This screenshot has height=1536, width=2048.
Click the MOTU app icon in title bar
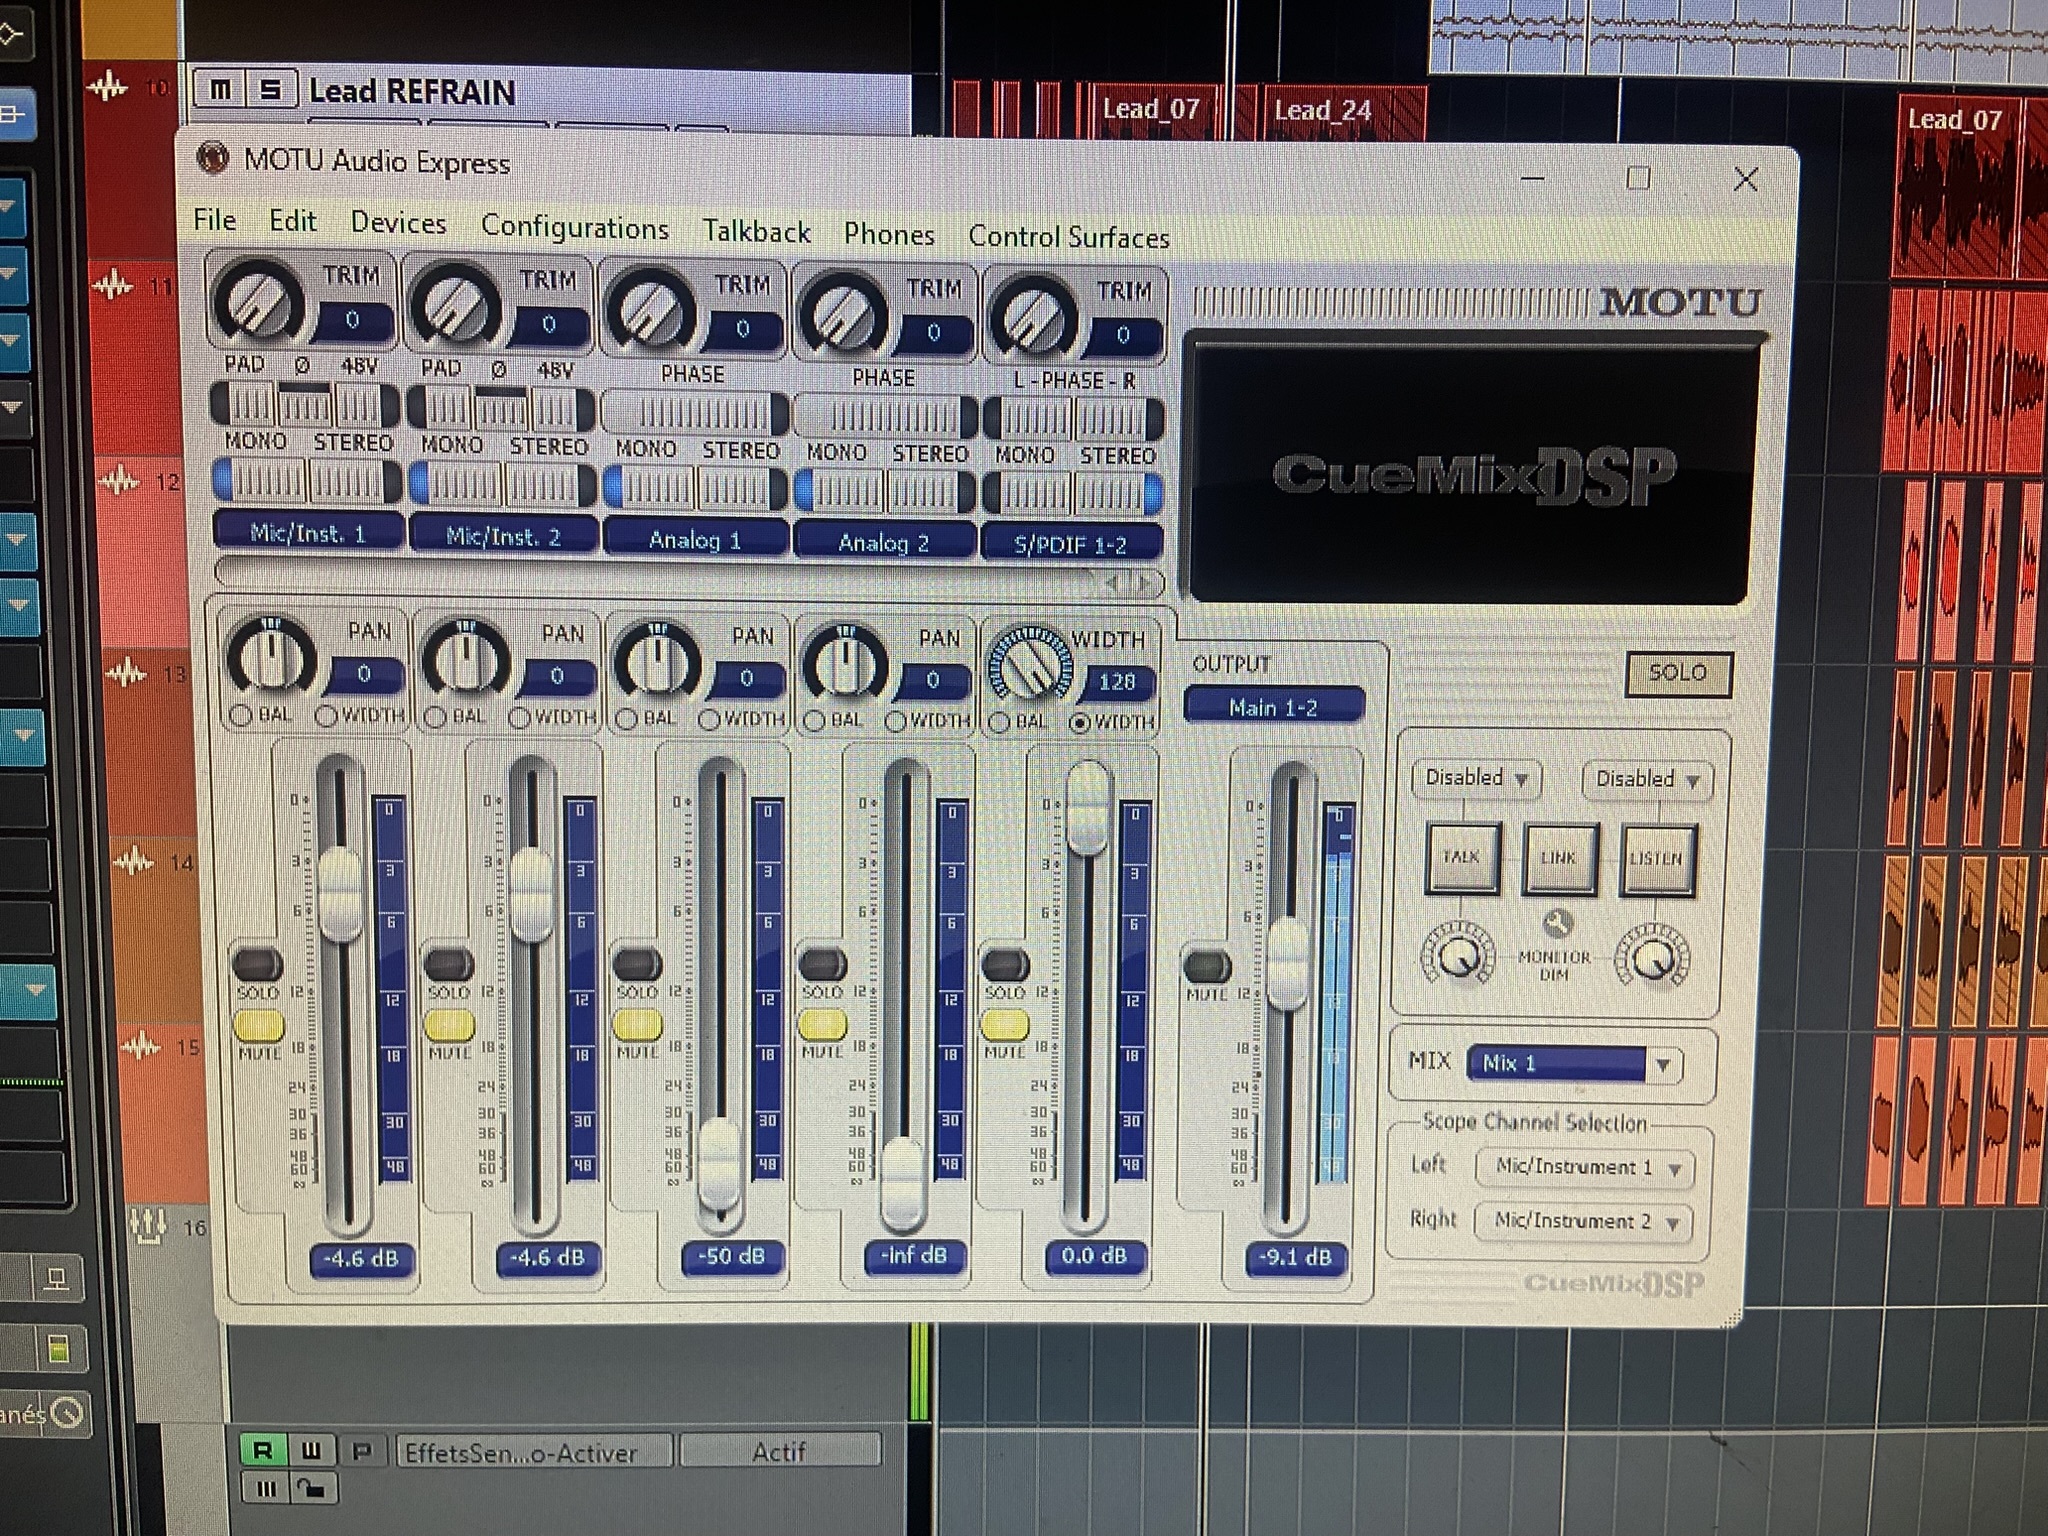pos(212,158)
